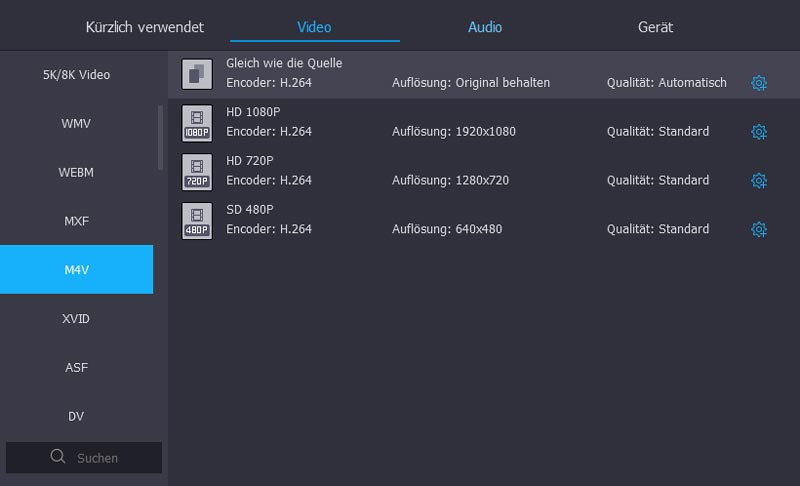Viewport: 800px width, 486px height.
Task: Open settings gear for SD 480P preset
Action: point(758,230)
